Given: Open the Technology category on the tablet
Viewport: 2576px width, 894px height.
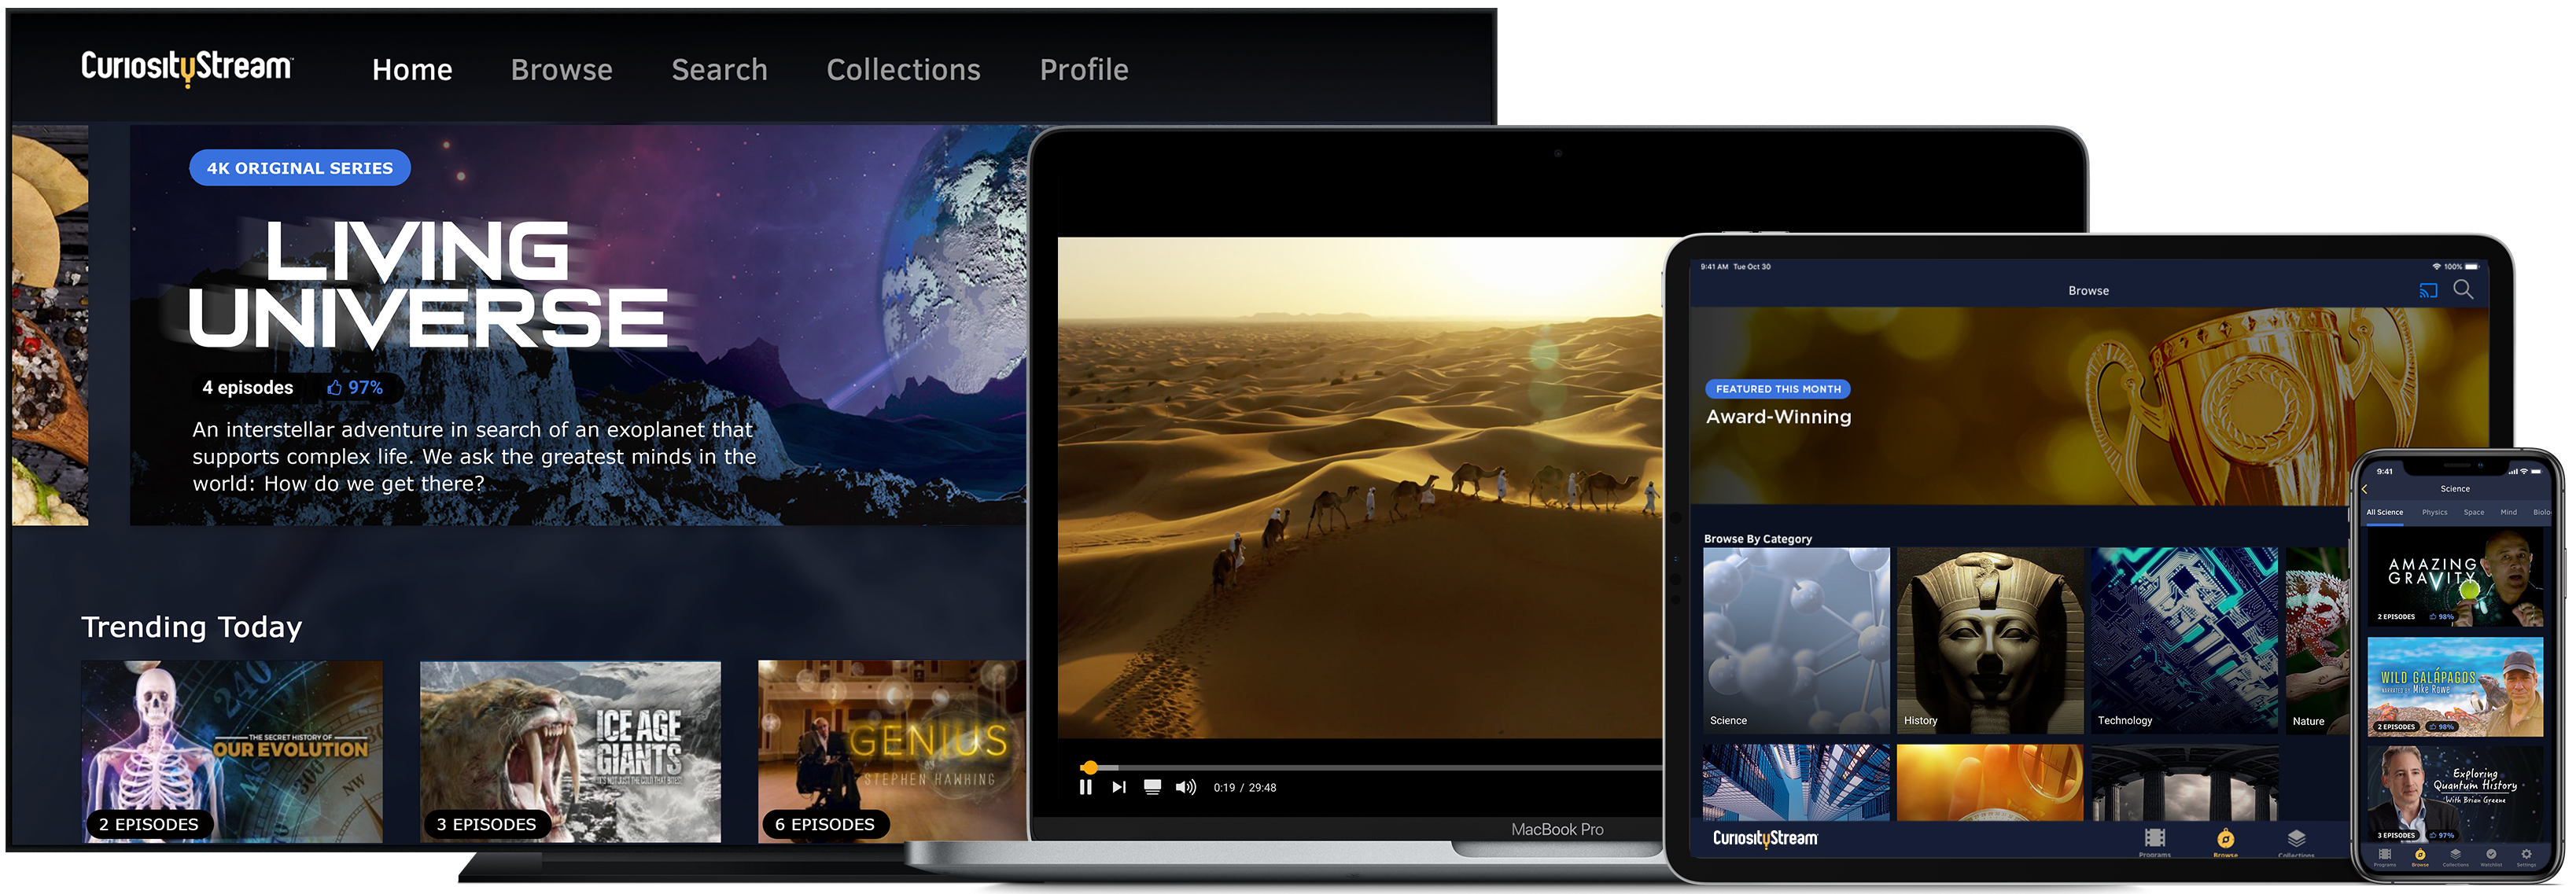Looking at the screenshot, I should (x=2184, y=641).
